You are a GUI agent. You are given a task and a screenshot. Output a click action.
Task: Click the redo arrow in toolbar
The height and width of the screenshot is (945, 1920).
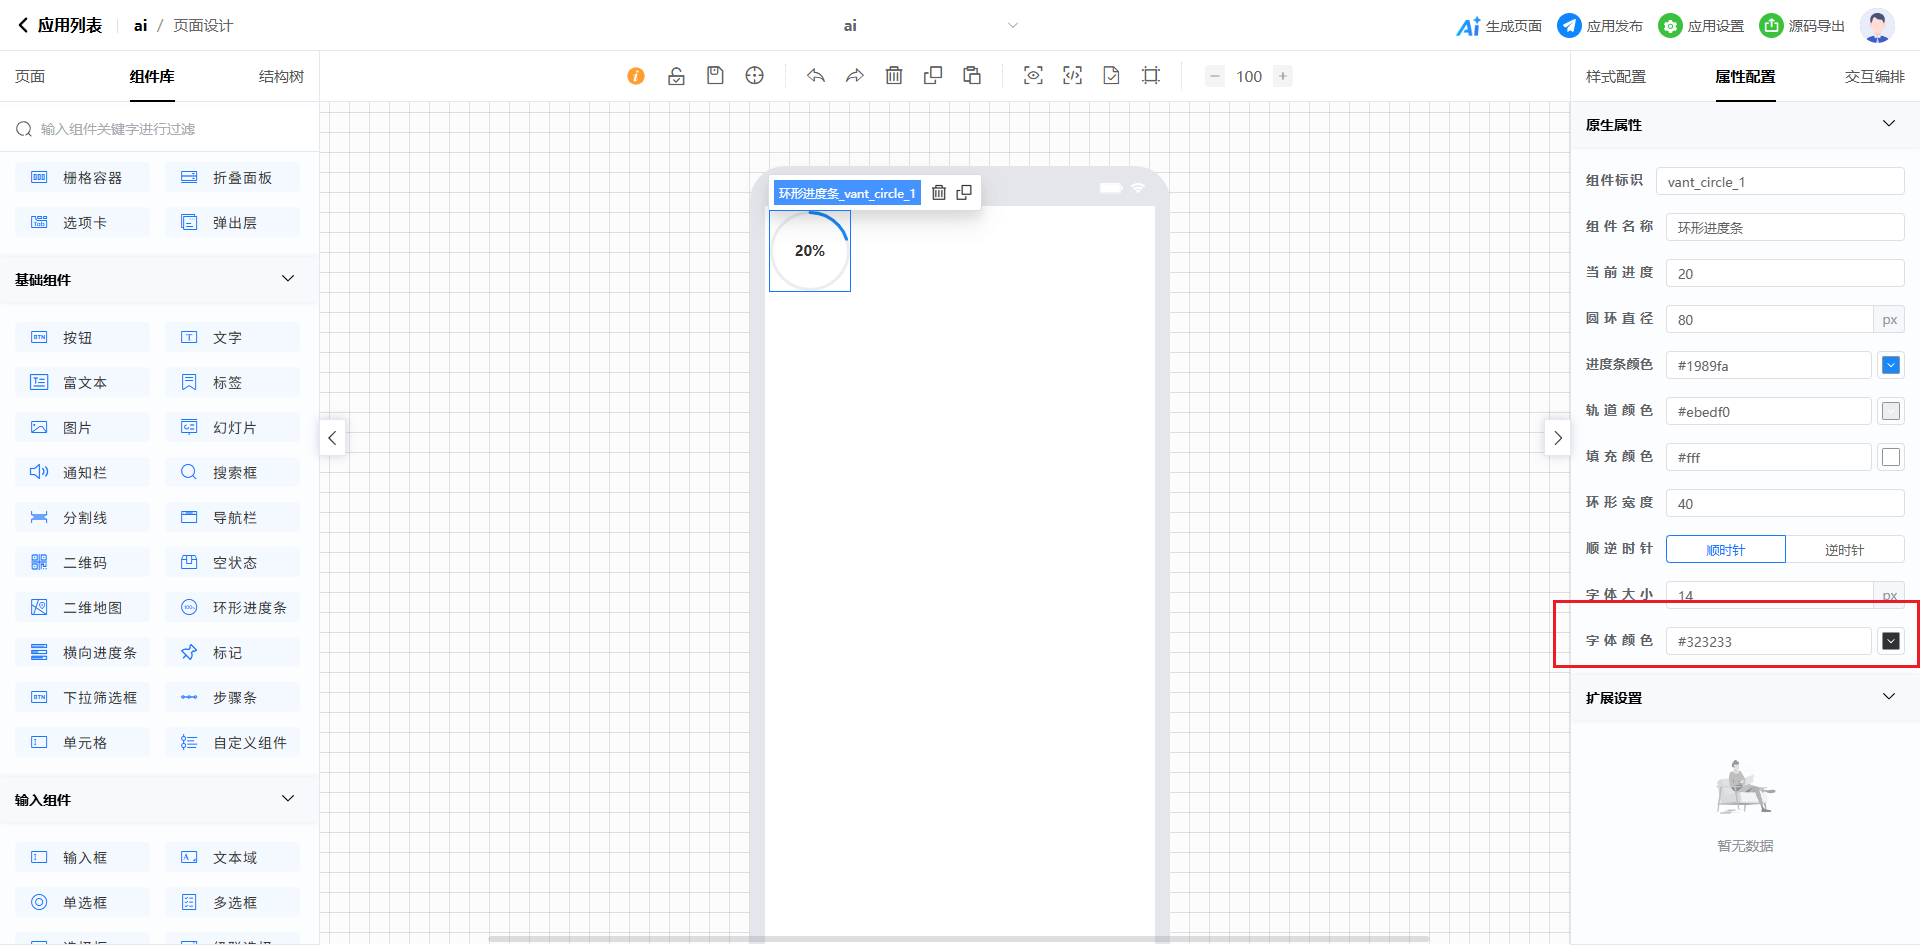pos(855,76)
